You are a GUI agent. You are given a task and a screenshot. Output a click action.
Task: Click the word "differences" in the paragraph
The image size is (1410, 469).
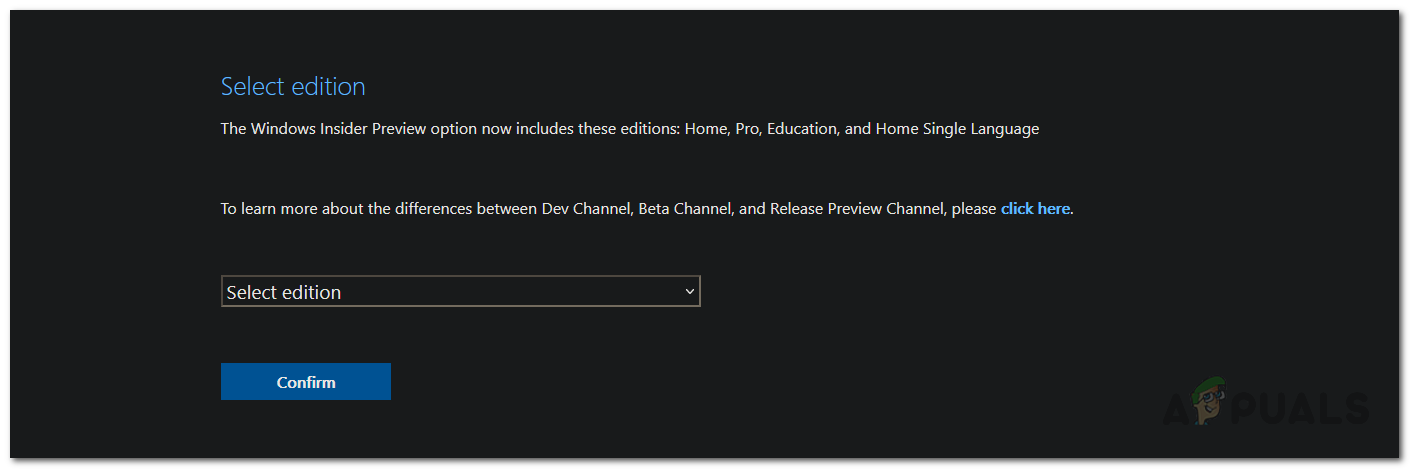pos(433,209)
